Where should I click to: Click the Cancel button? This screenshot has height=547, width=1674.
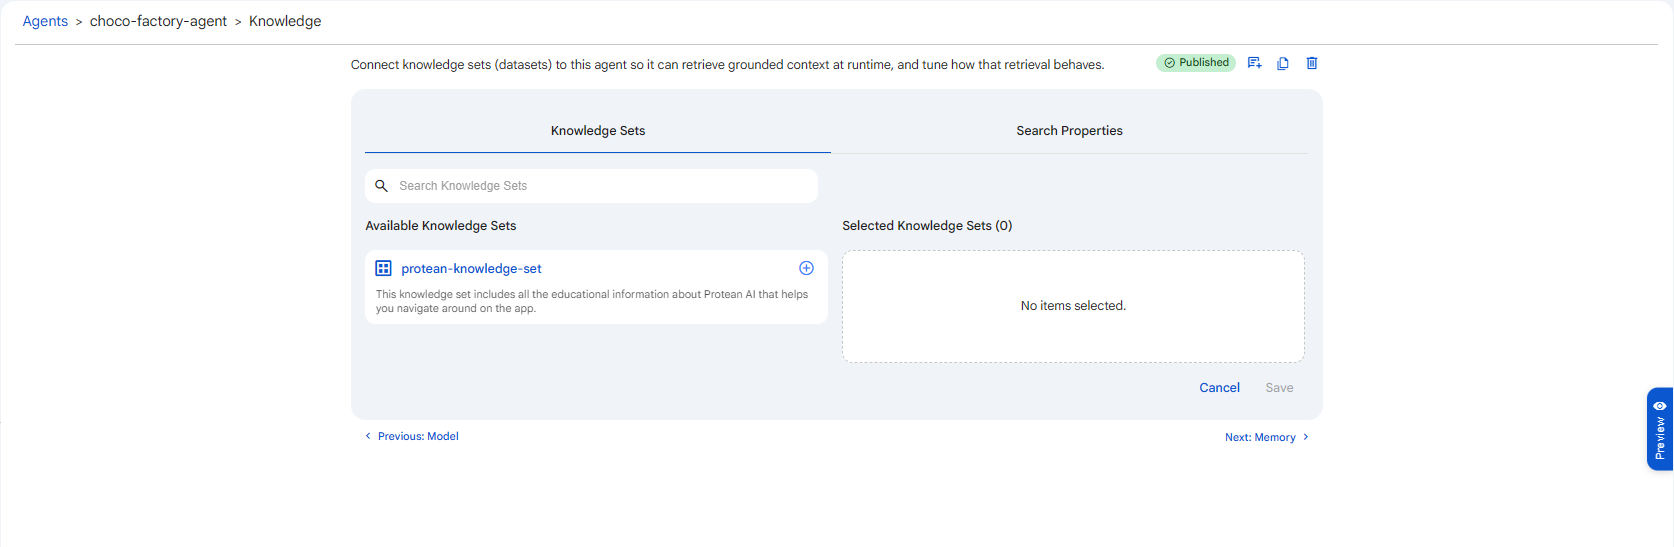pyautogui.click(x=1219, y=388)
